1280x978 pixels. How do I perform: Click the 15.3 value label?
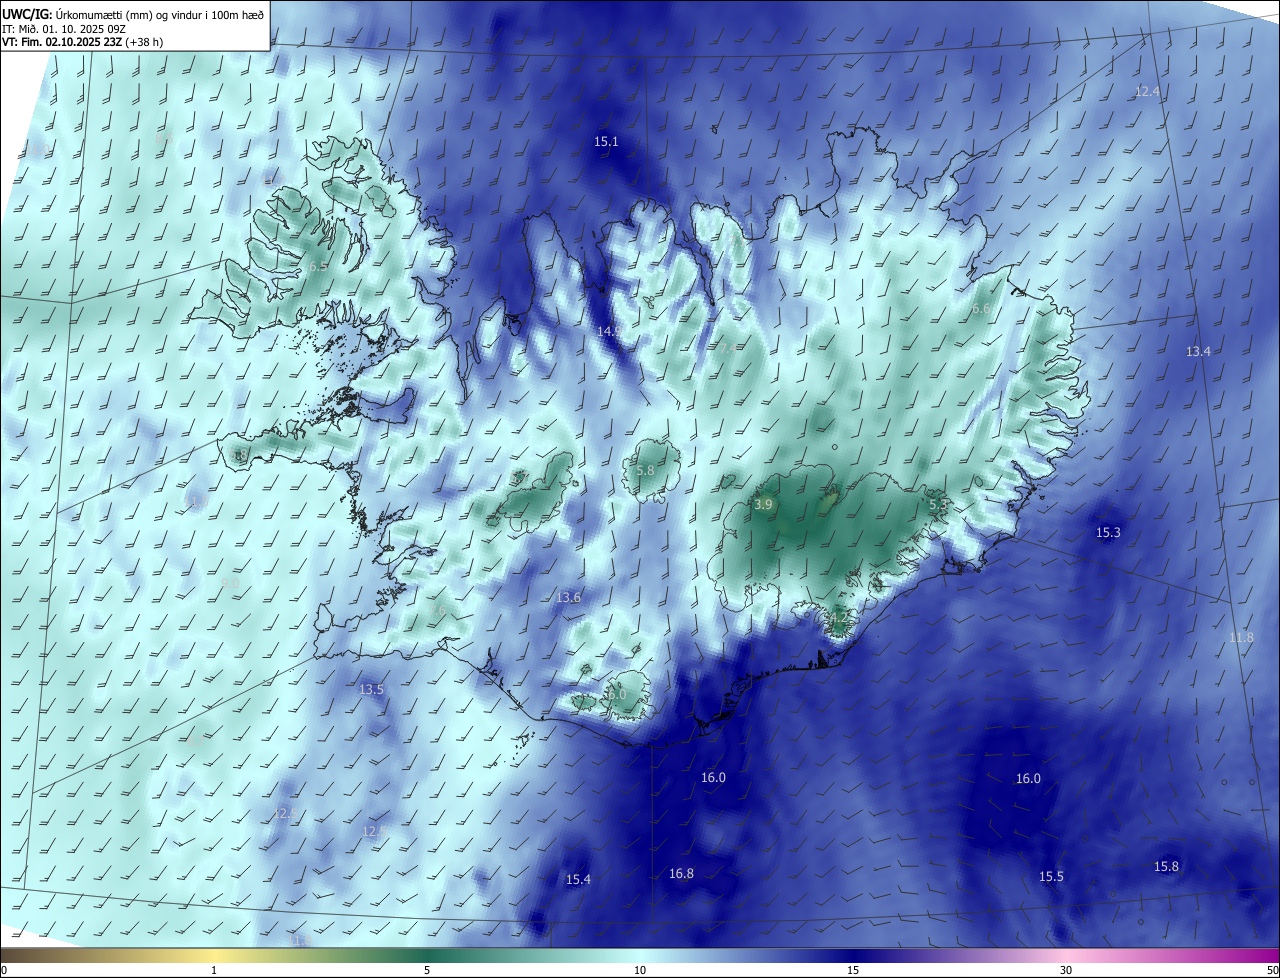1108,533
